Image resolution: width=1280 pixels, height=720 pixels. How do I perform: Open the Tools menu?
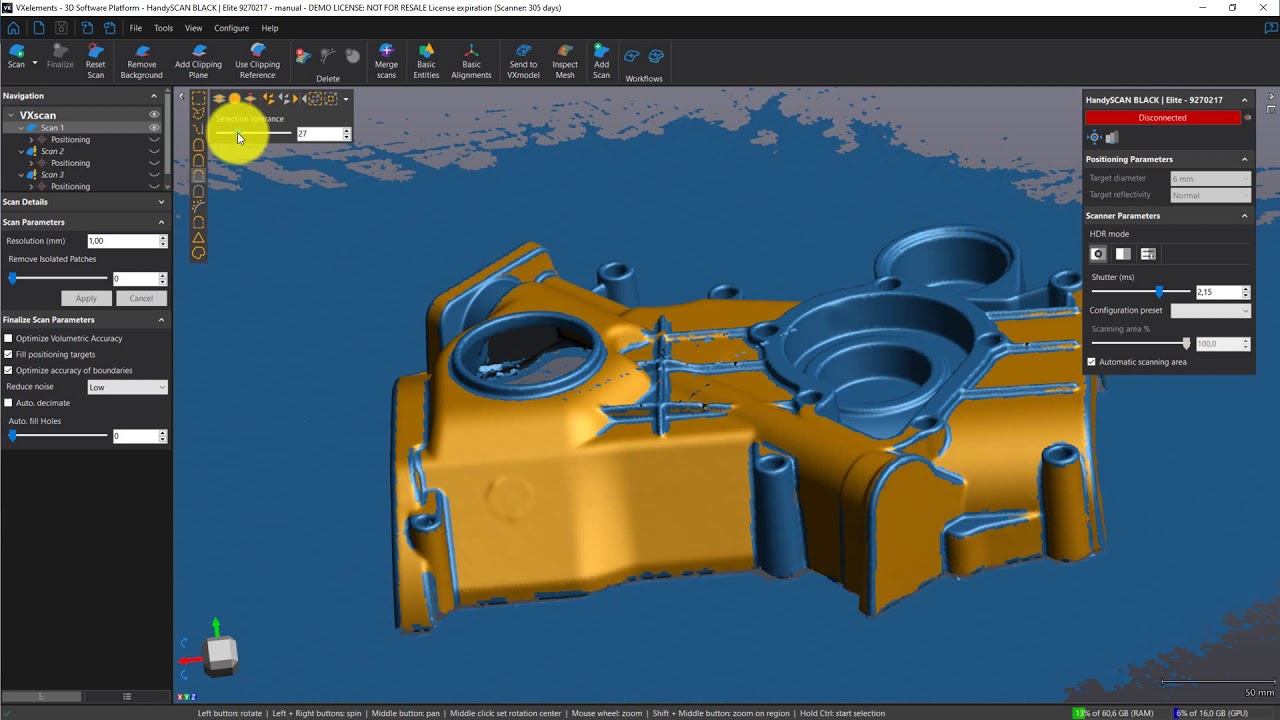(163, 28)
